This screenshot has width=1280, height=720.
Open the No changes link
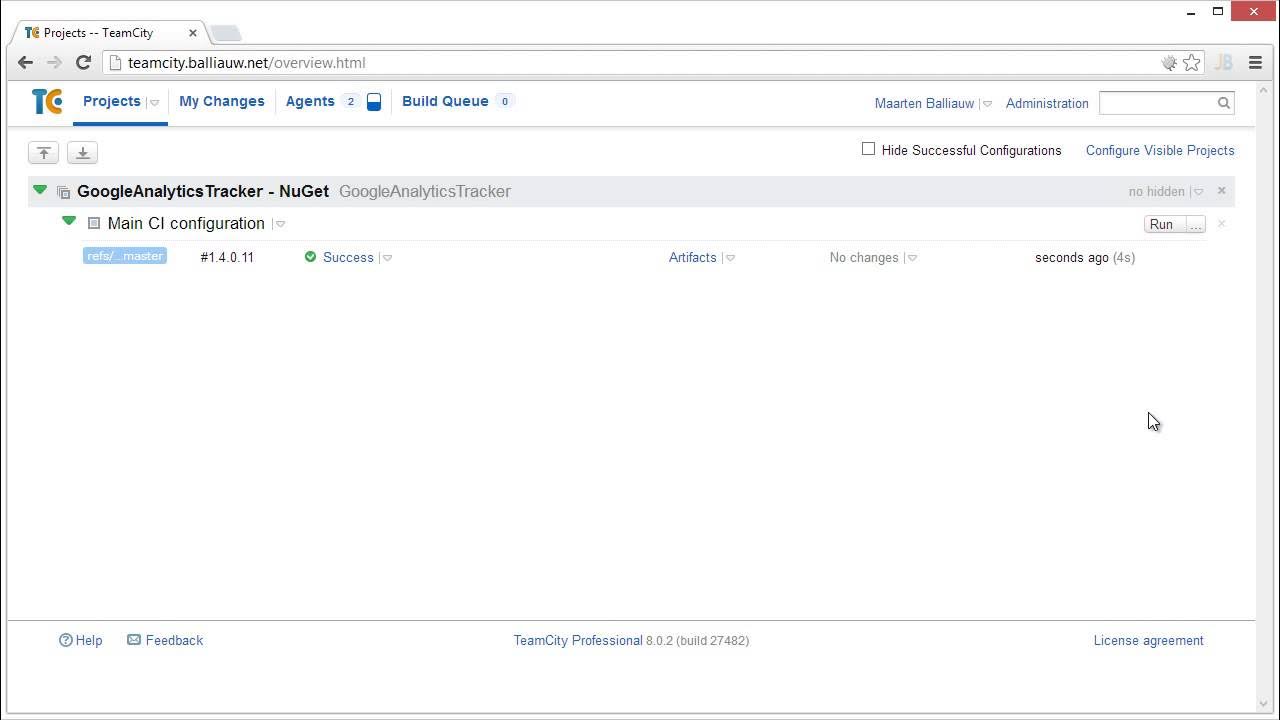click(x=864, y=257)
